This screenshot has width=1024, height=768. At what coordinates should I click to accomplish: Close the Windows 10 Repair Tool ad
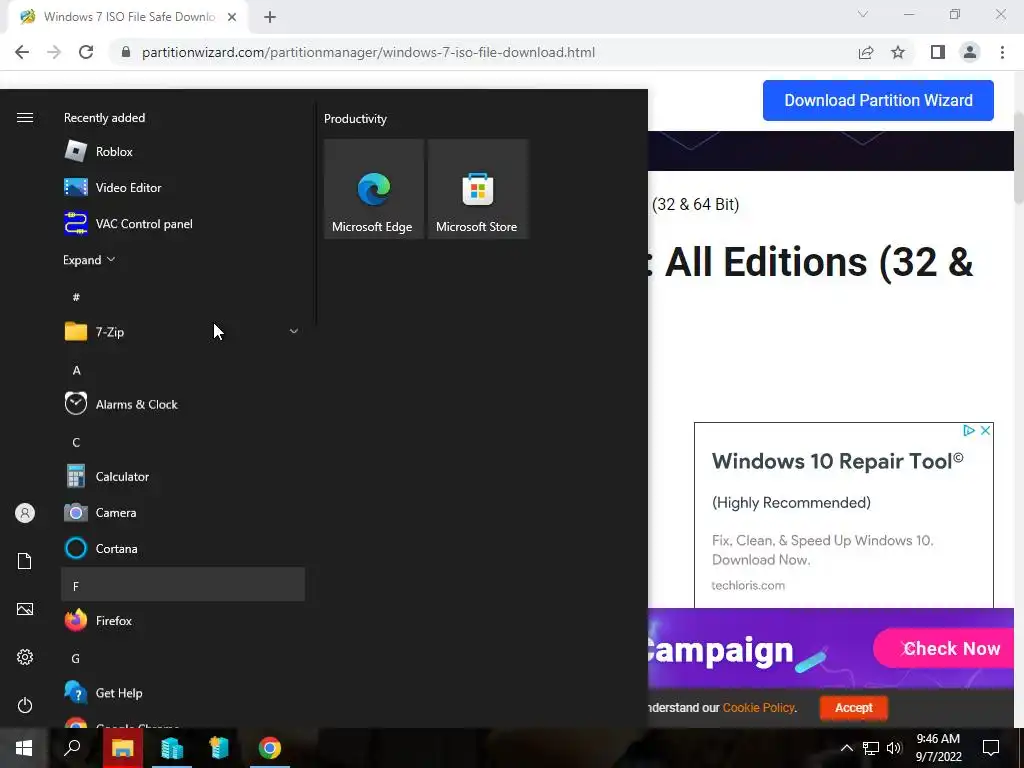point(985,430)
